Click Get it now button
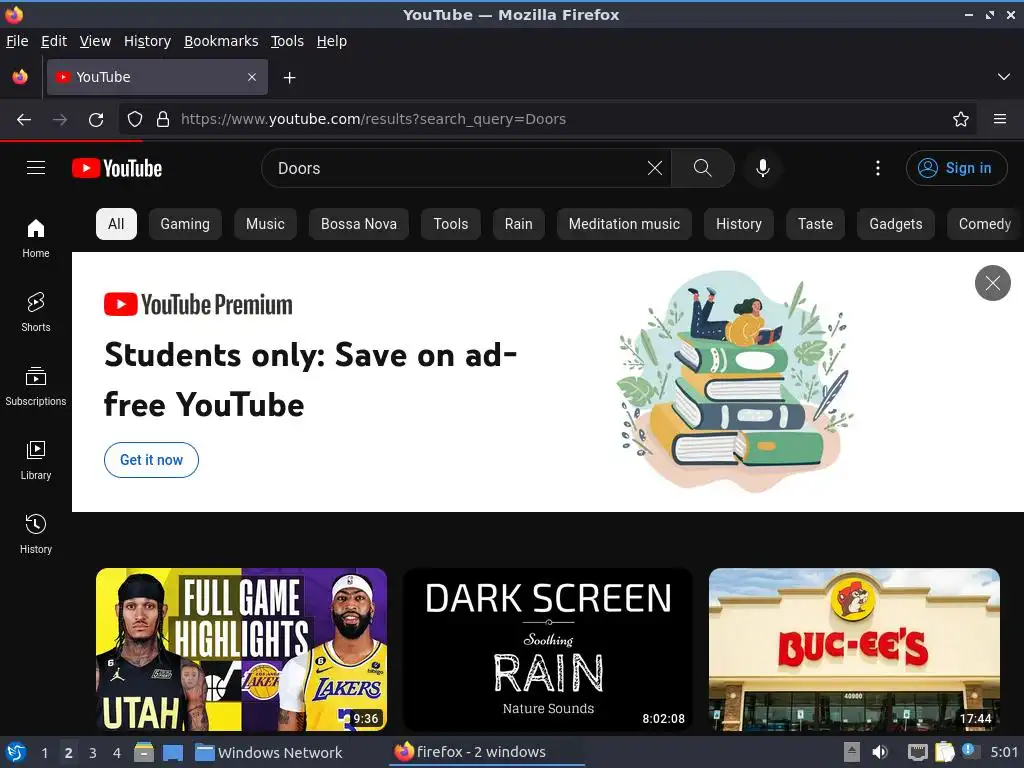Image resolution: width=1024 pixels, height=768 pixels. pyautogui.click(x=152, y=460)
